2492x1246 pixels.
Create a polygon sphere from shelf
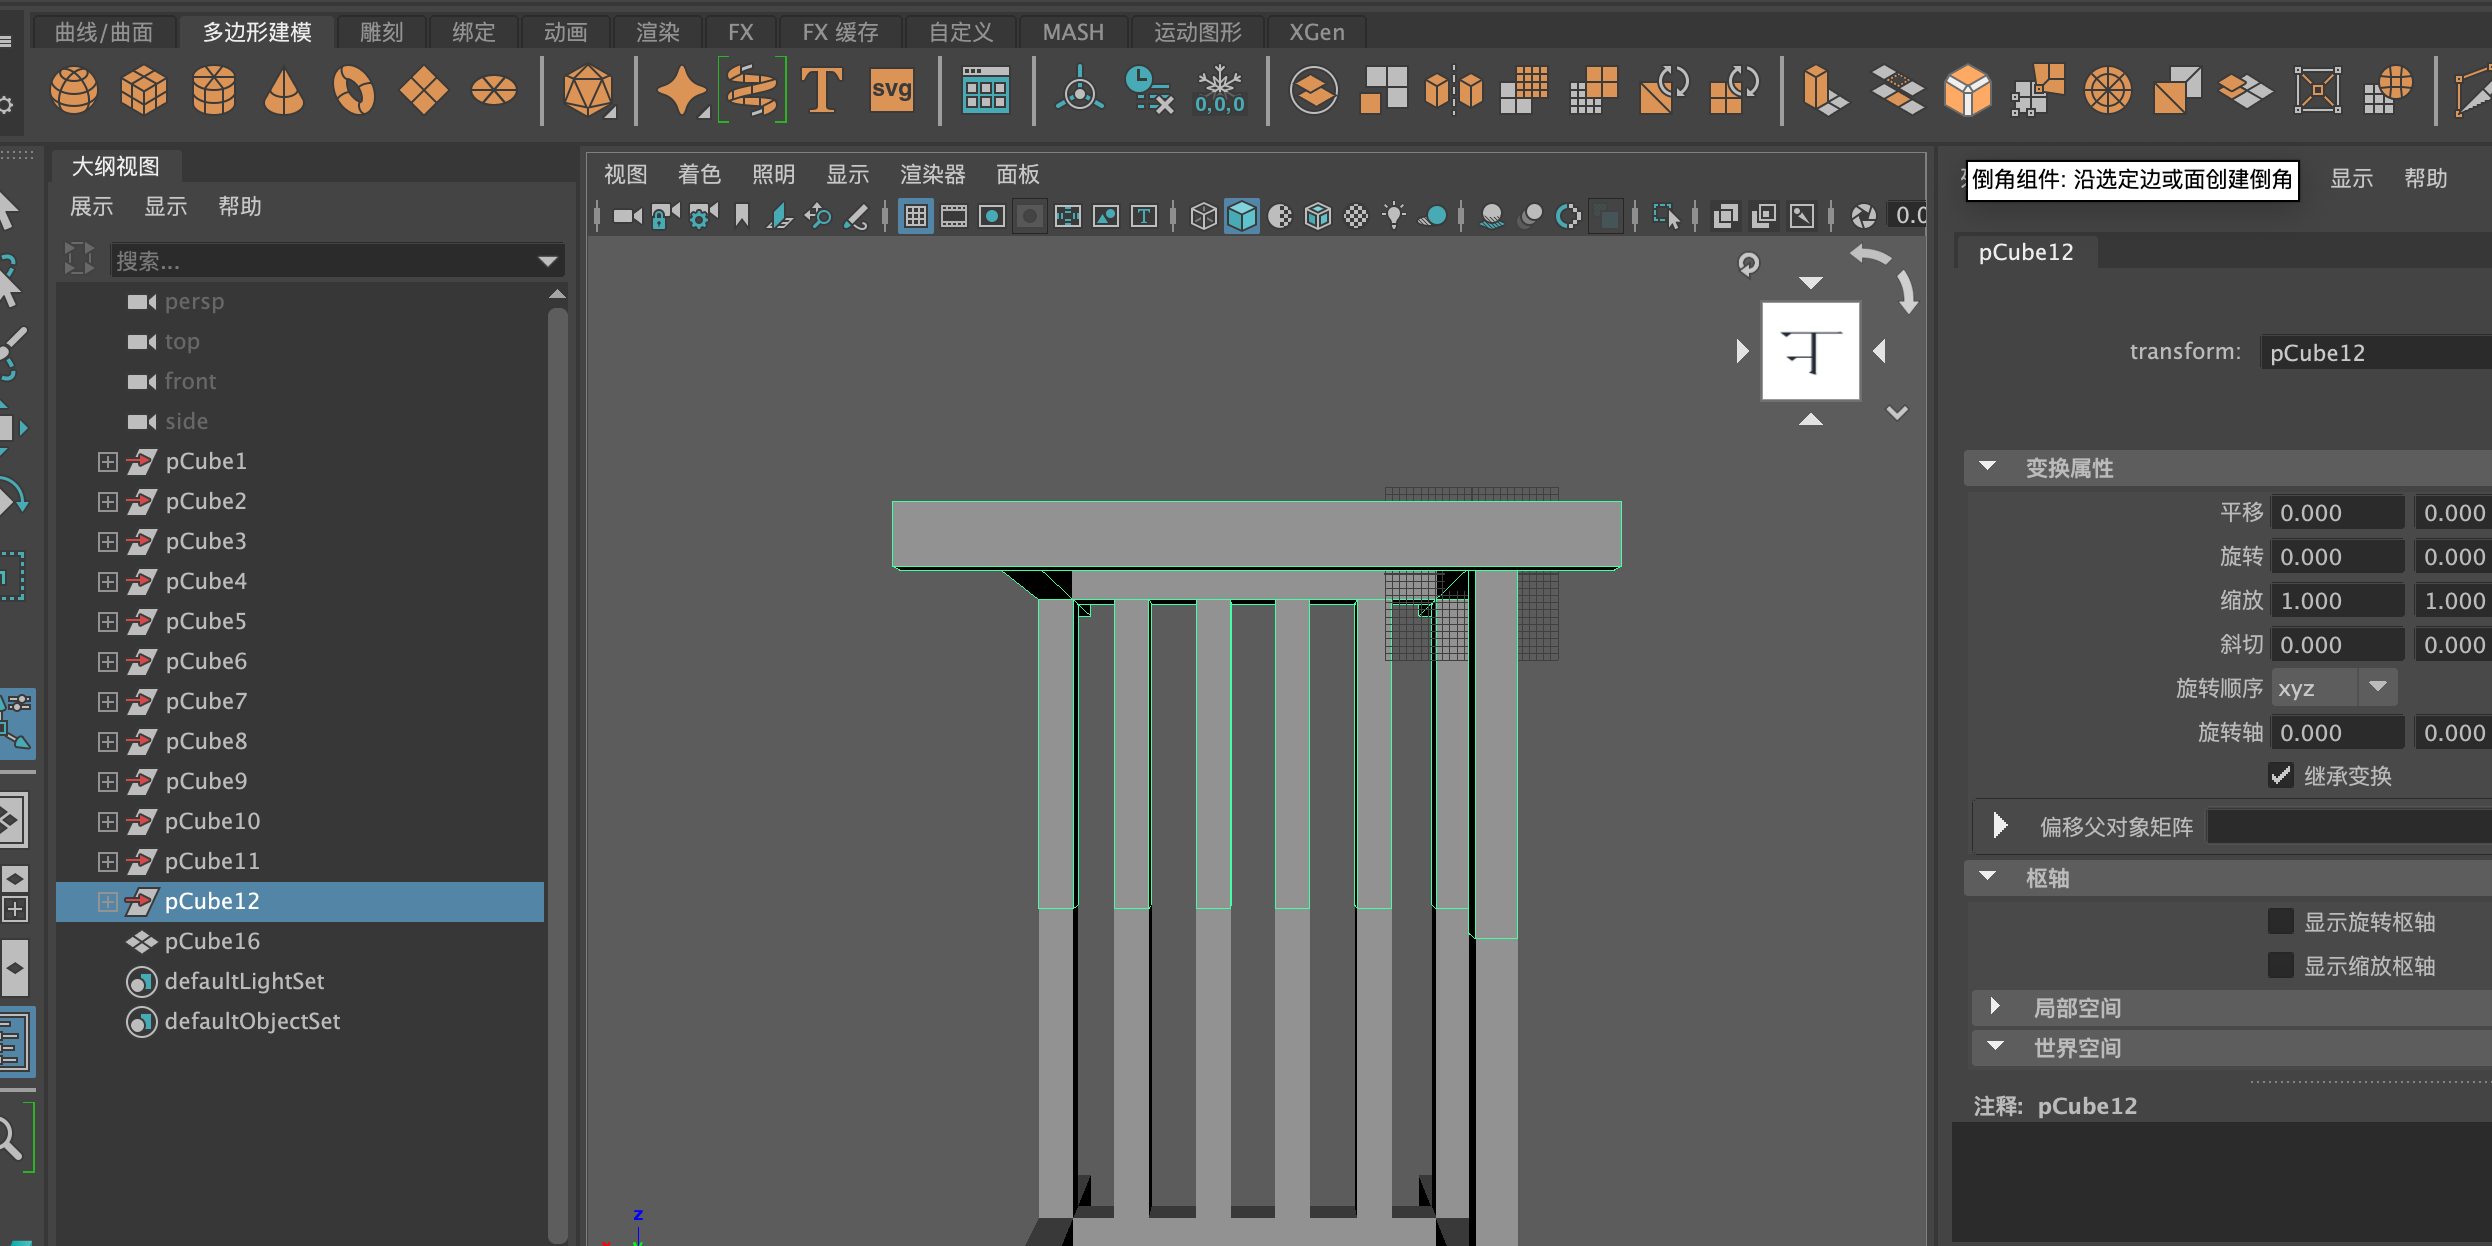[x=74, y=91]
